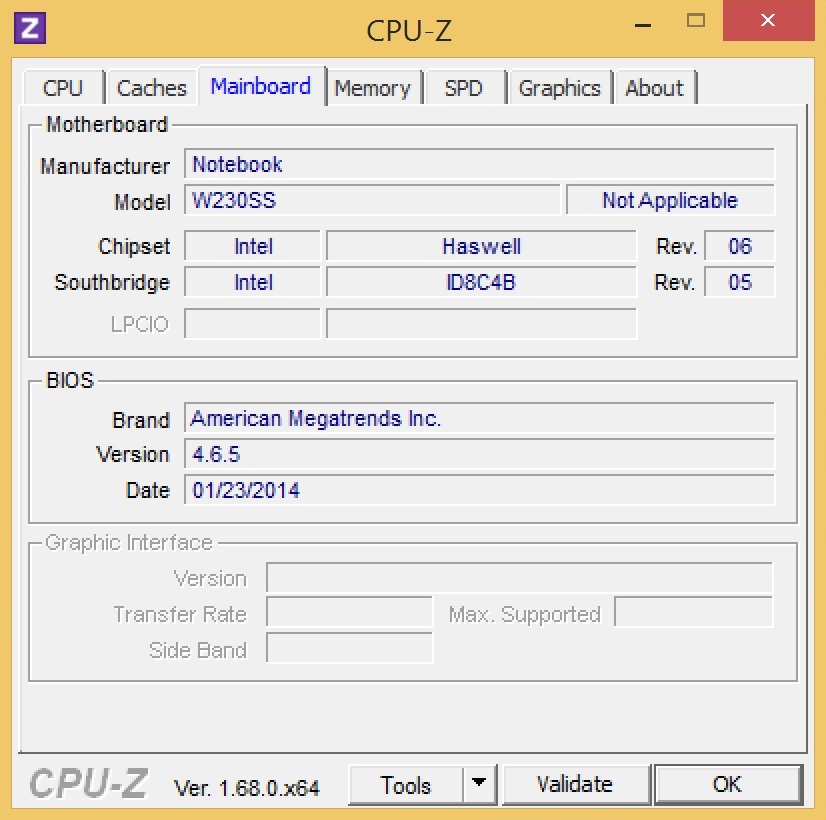Click the CPU-Z app icon in title bar

click(x=30, y=27)
